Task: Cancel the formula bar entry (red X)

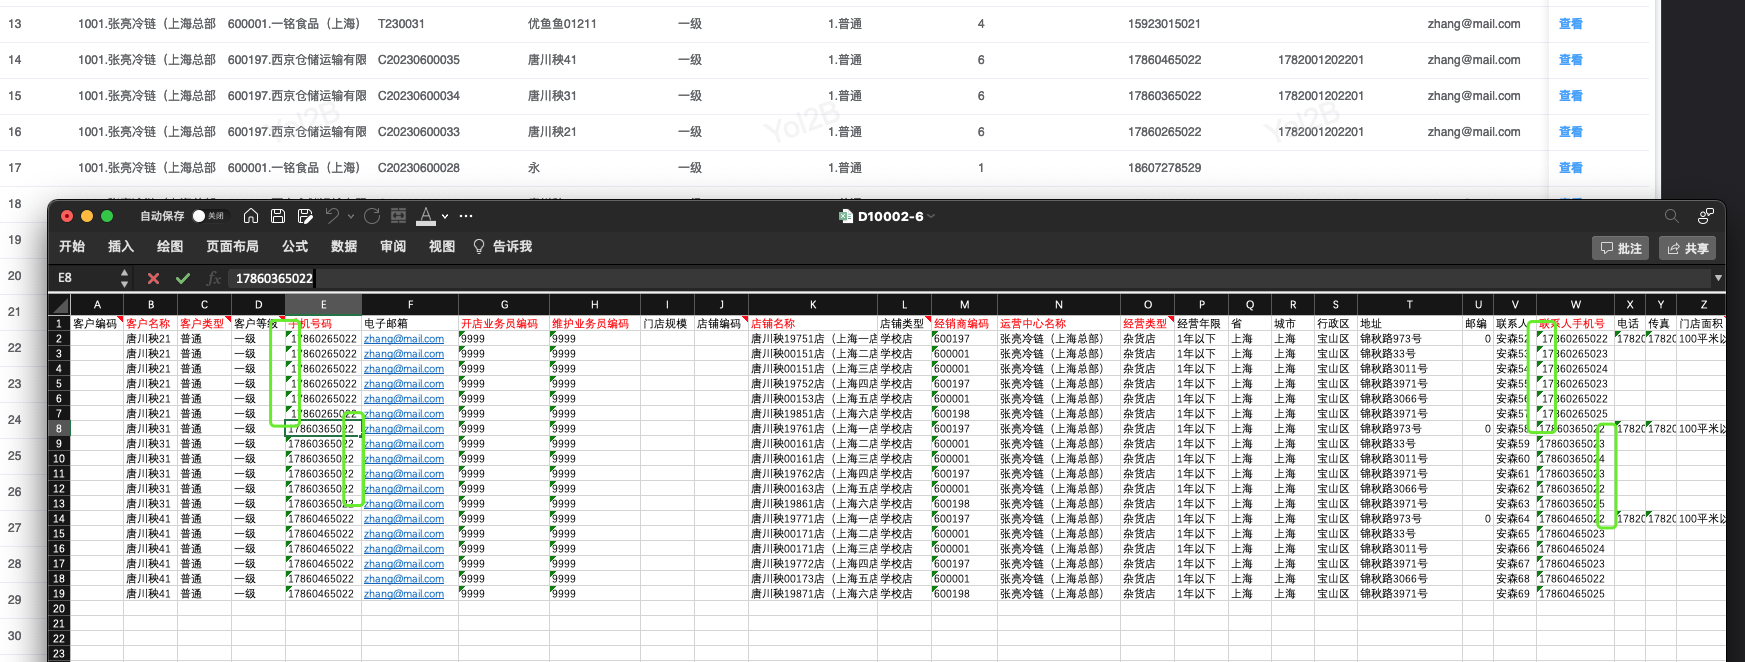Action: click(x=153, y=278)
